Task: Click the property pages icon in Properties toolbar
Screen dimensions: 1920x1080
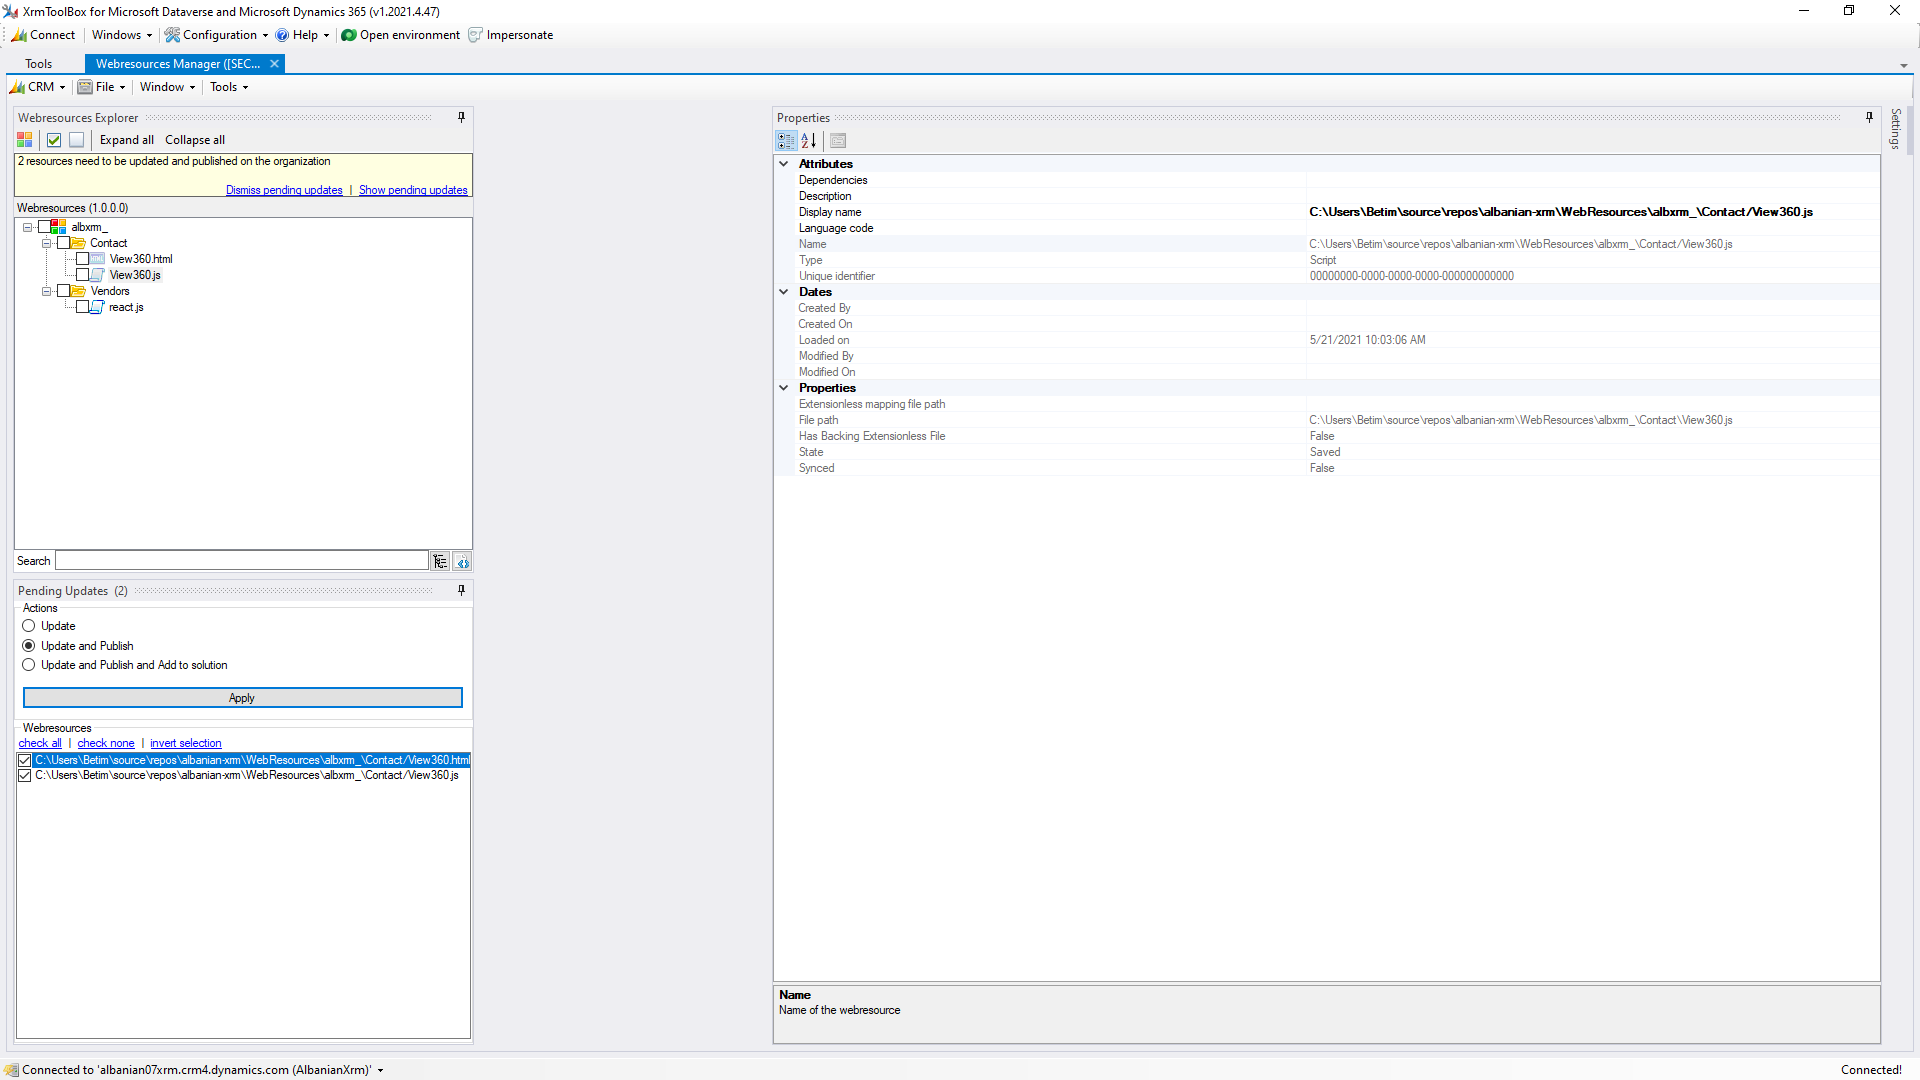Action: click(x=838, y=141)
